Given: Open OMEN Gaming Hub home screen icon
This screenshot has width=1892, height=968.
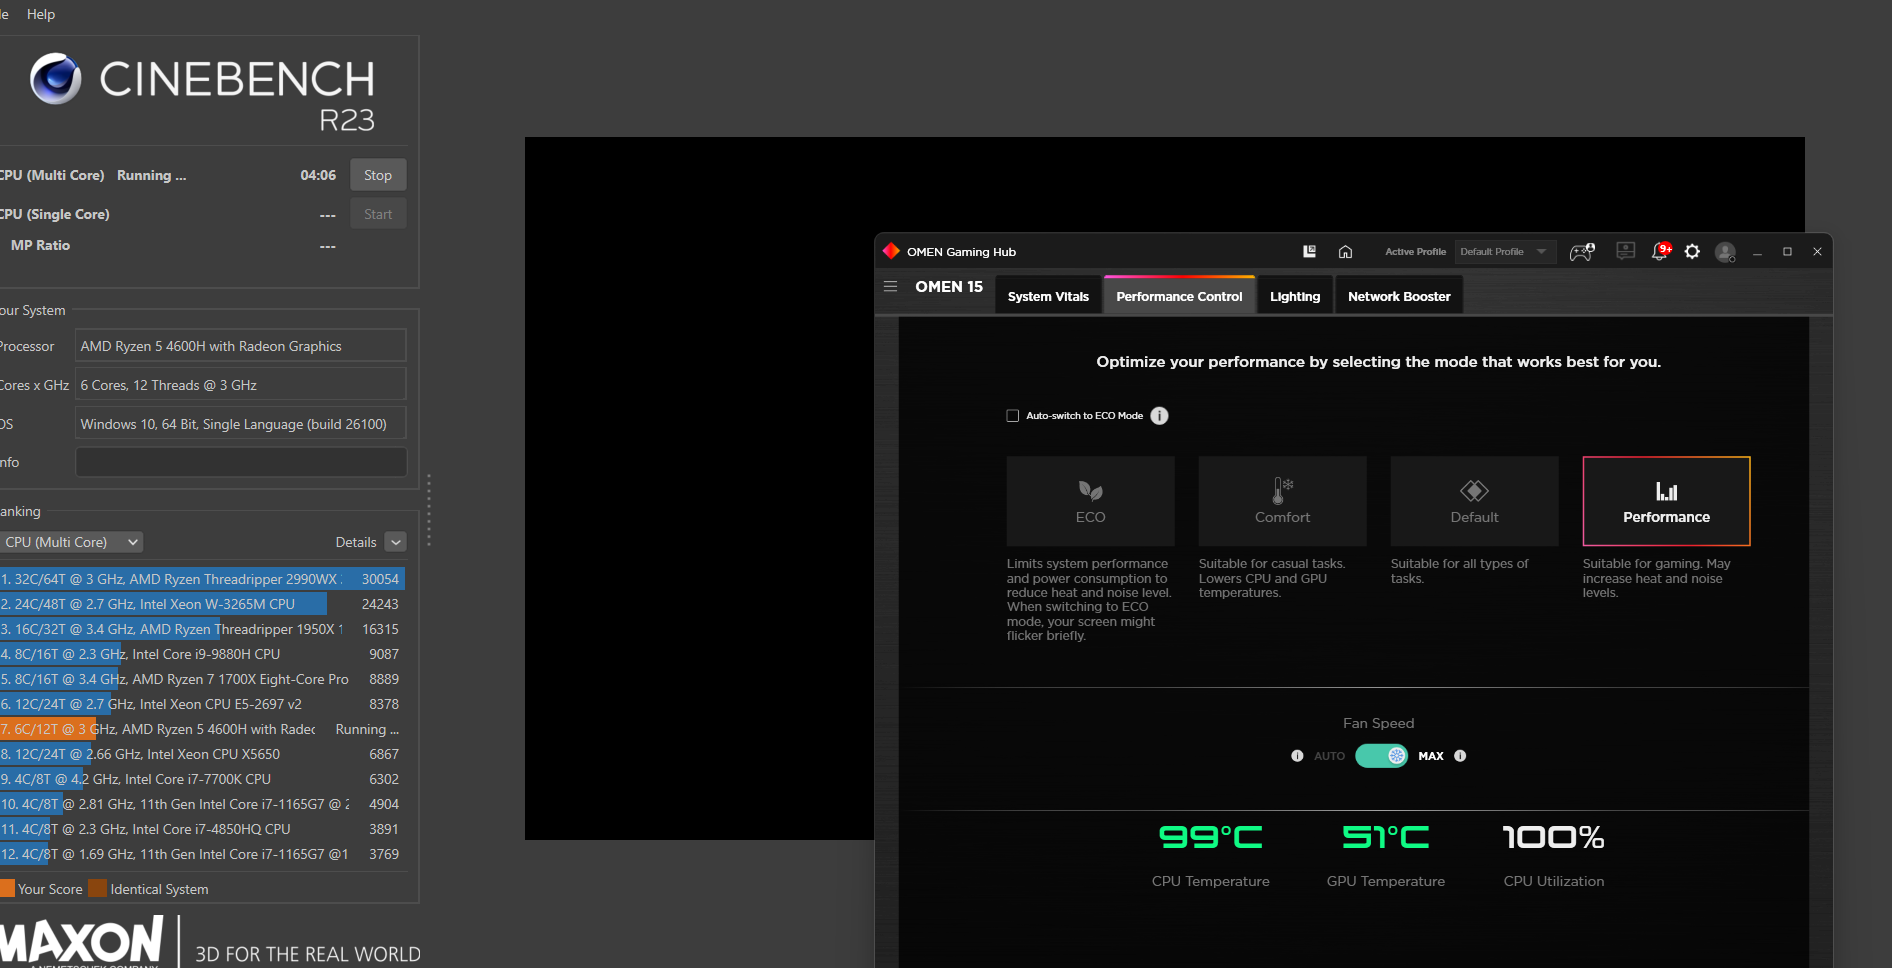Looking at the screenshot, I should (1345, 251).
